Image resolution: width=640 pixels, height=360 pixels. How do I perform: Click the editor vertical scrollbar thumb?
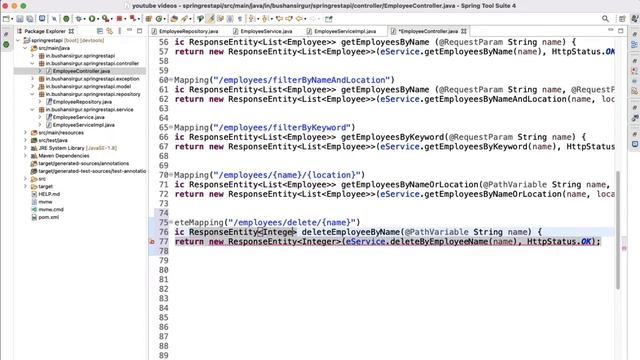pyautogui.click(x=618, y=230)
